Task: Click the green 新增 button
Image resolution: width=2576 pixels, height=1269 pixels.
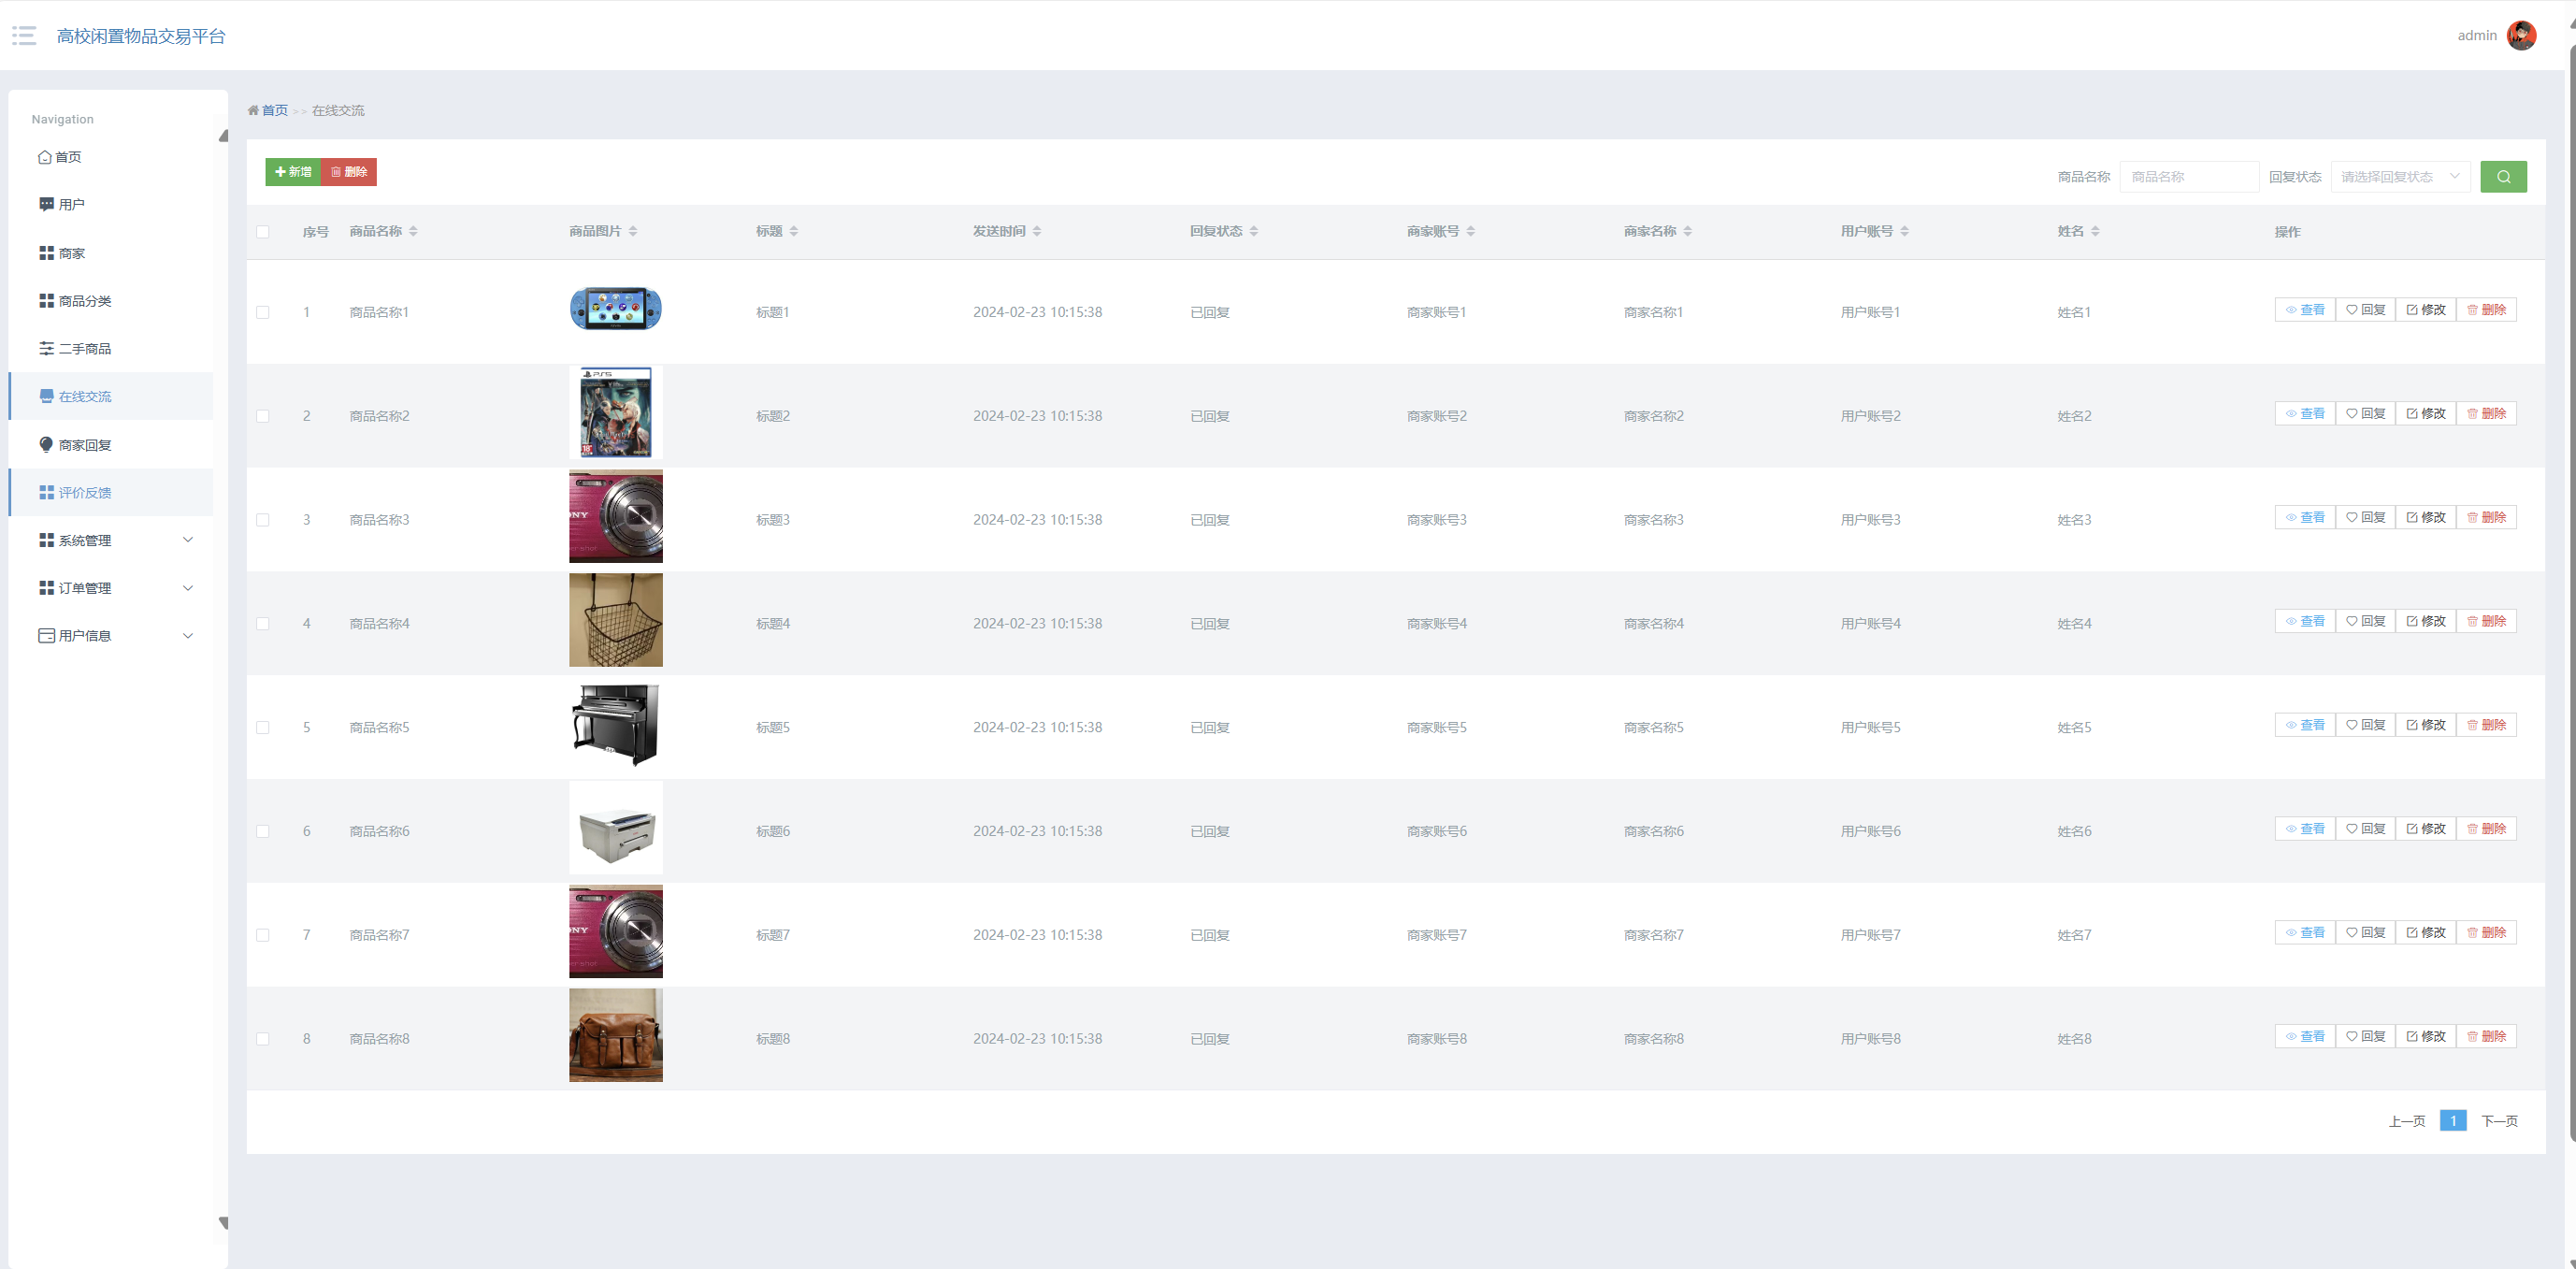Action: (293, 172)
